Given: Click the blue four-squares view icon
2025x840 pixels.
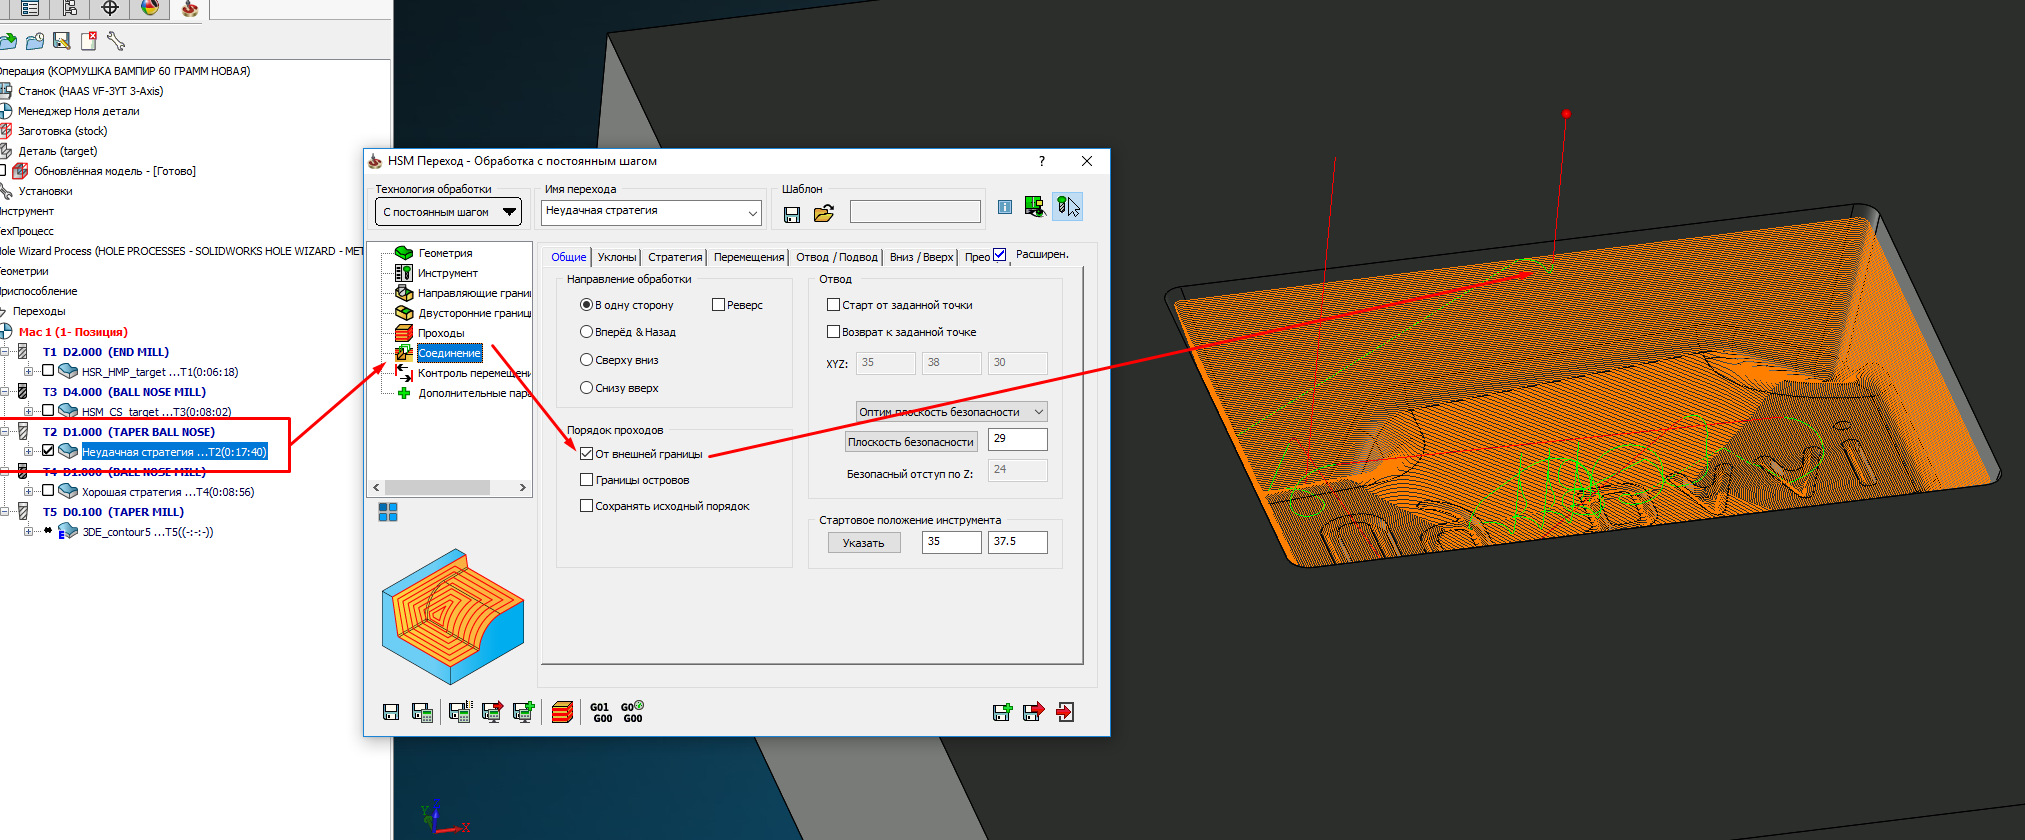Looking at the screenshot, I should pos(388,512).
